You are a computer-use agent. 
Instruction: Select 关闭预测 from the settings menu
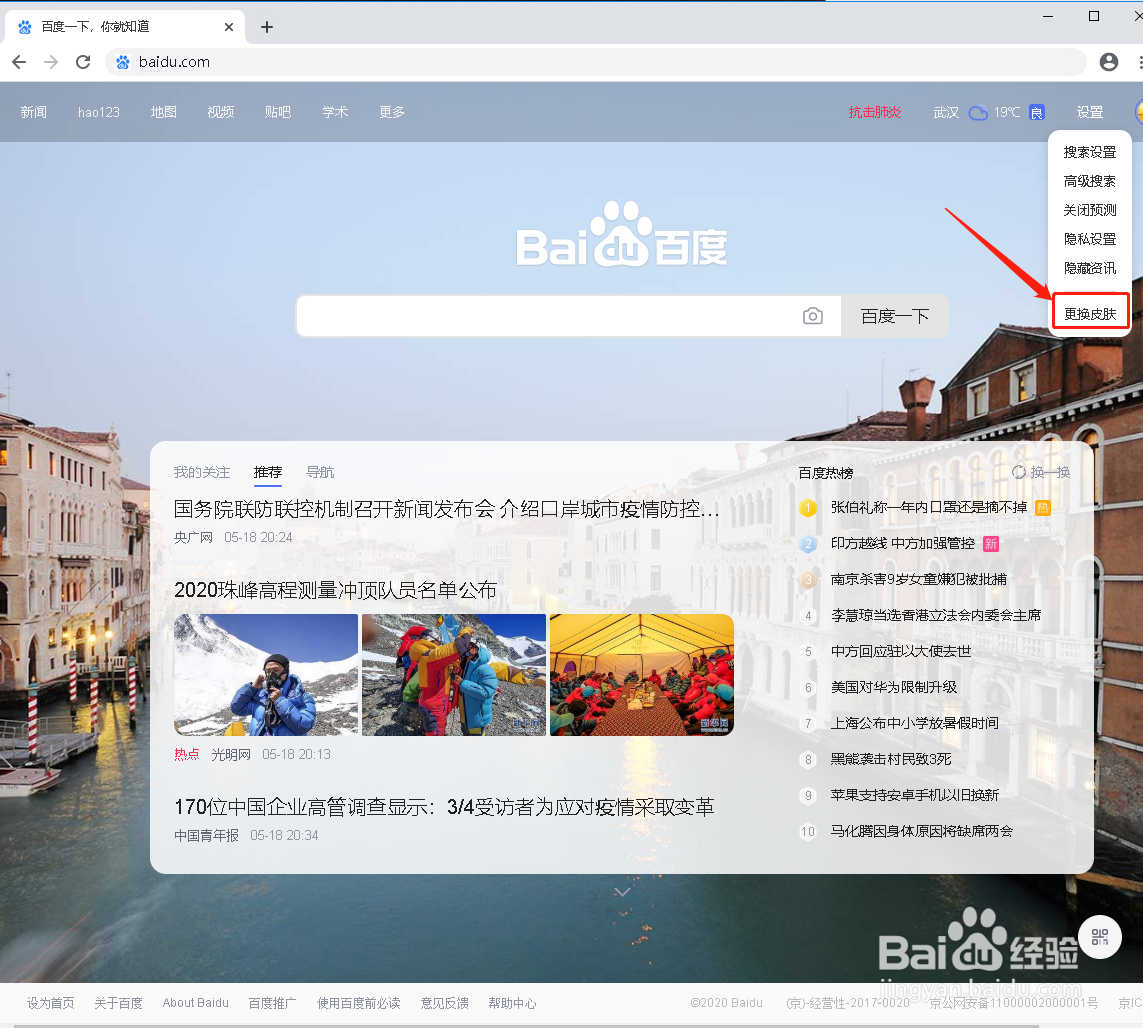(1090, 210)
